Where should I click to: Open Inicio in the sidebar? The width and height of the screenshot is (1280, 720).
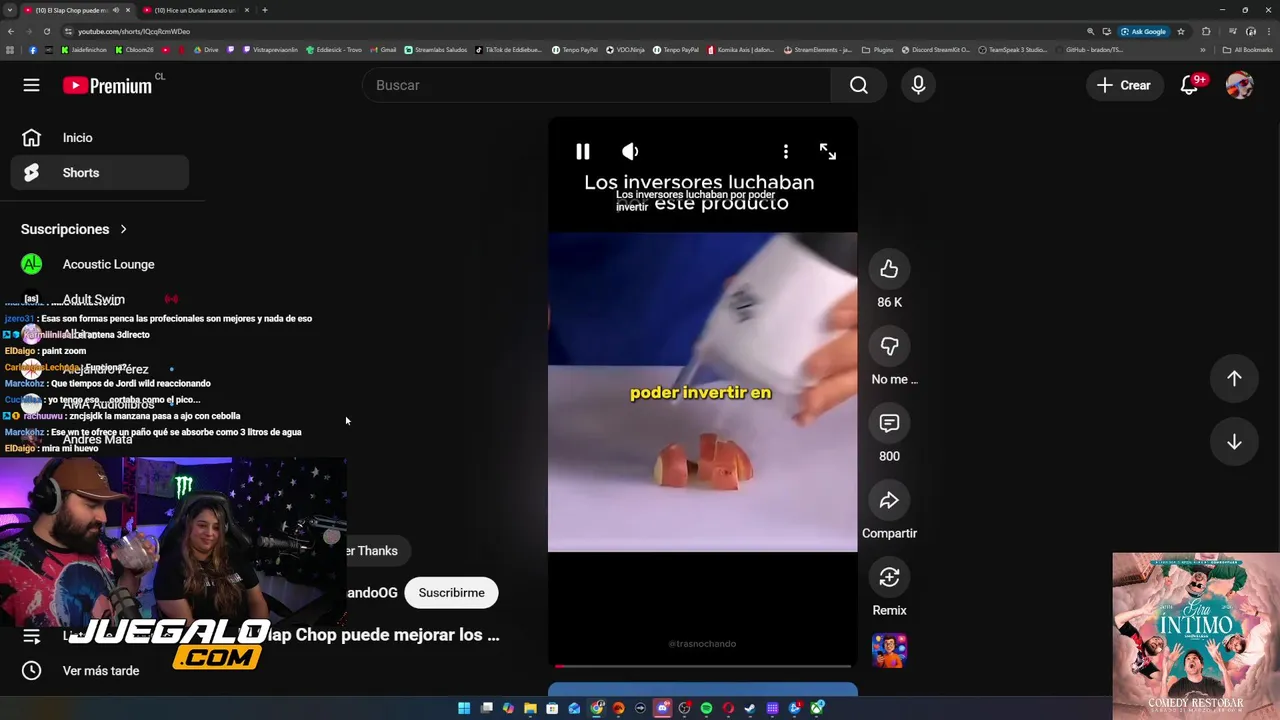pos(99,138)
